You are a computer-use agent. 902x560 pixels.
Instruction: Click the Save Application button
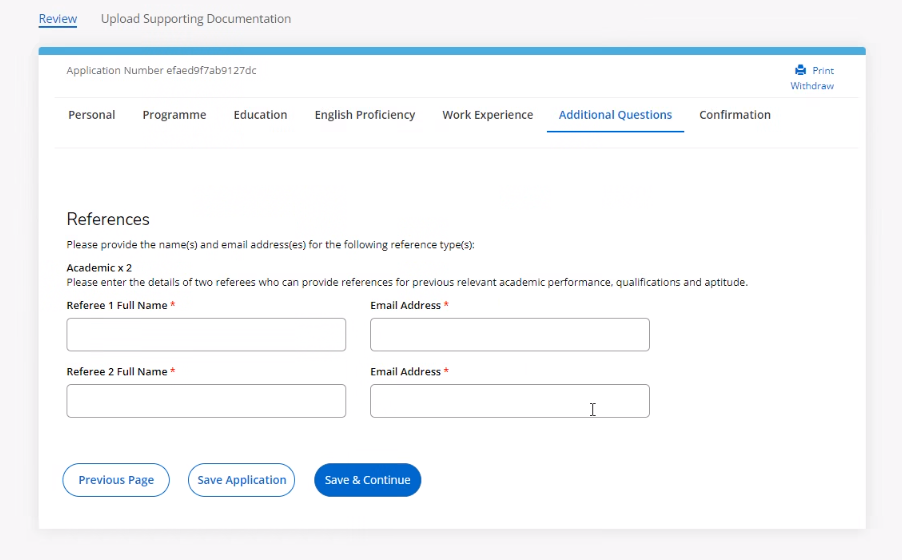pos(241,480)
